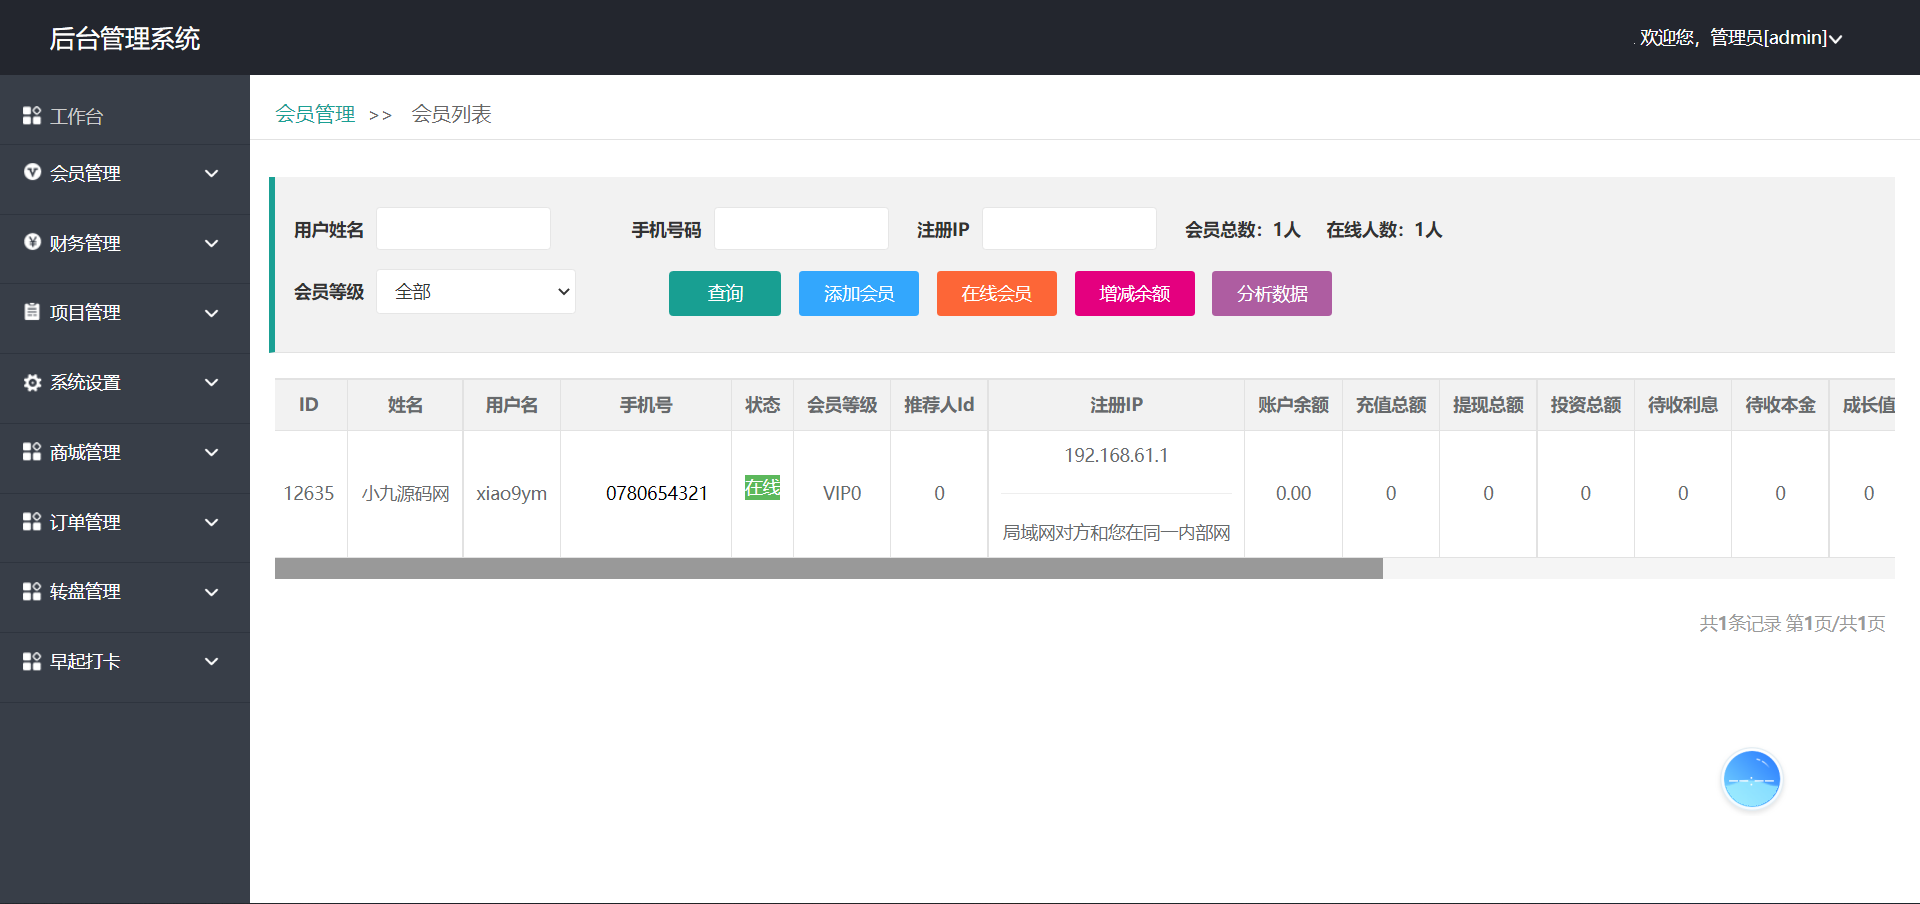Select 项目管理 sidebar menu label
1920x904 pixels.
[x=86, y=312]
